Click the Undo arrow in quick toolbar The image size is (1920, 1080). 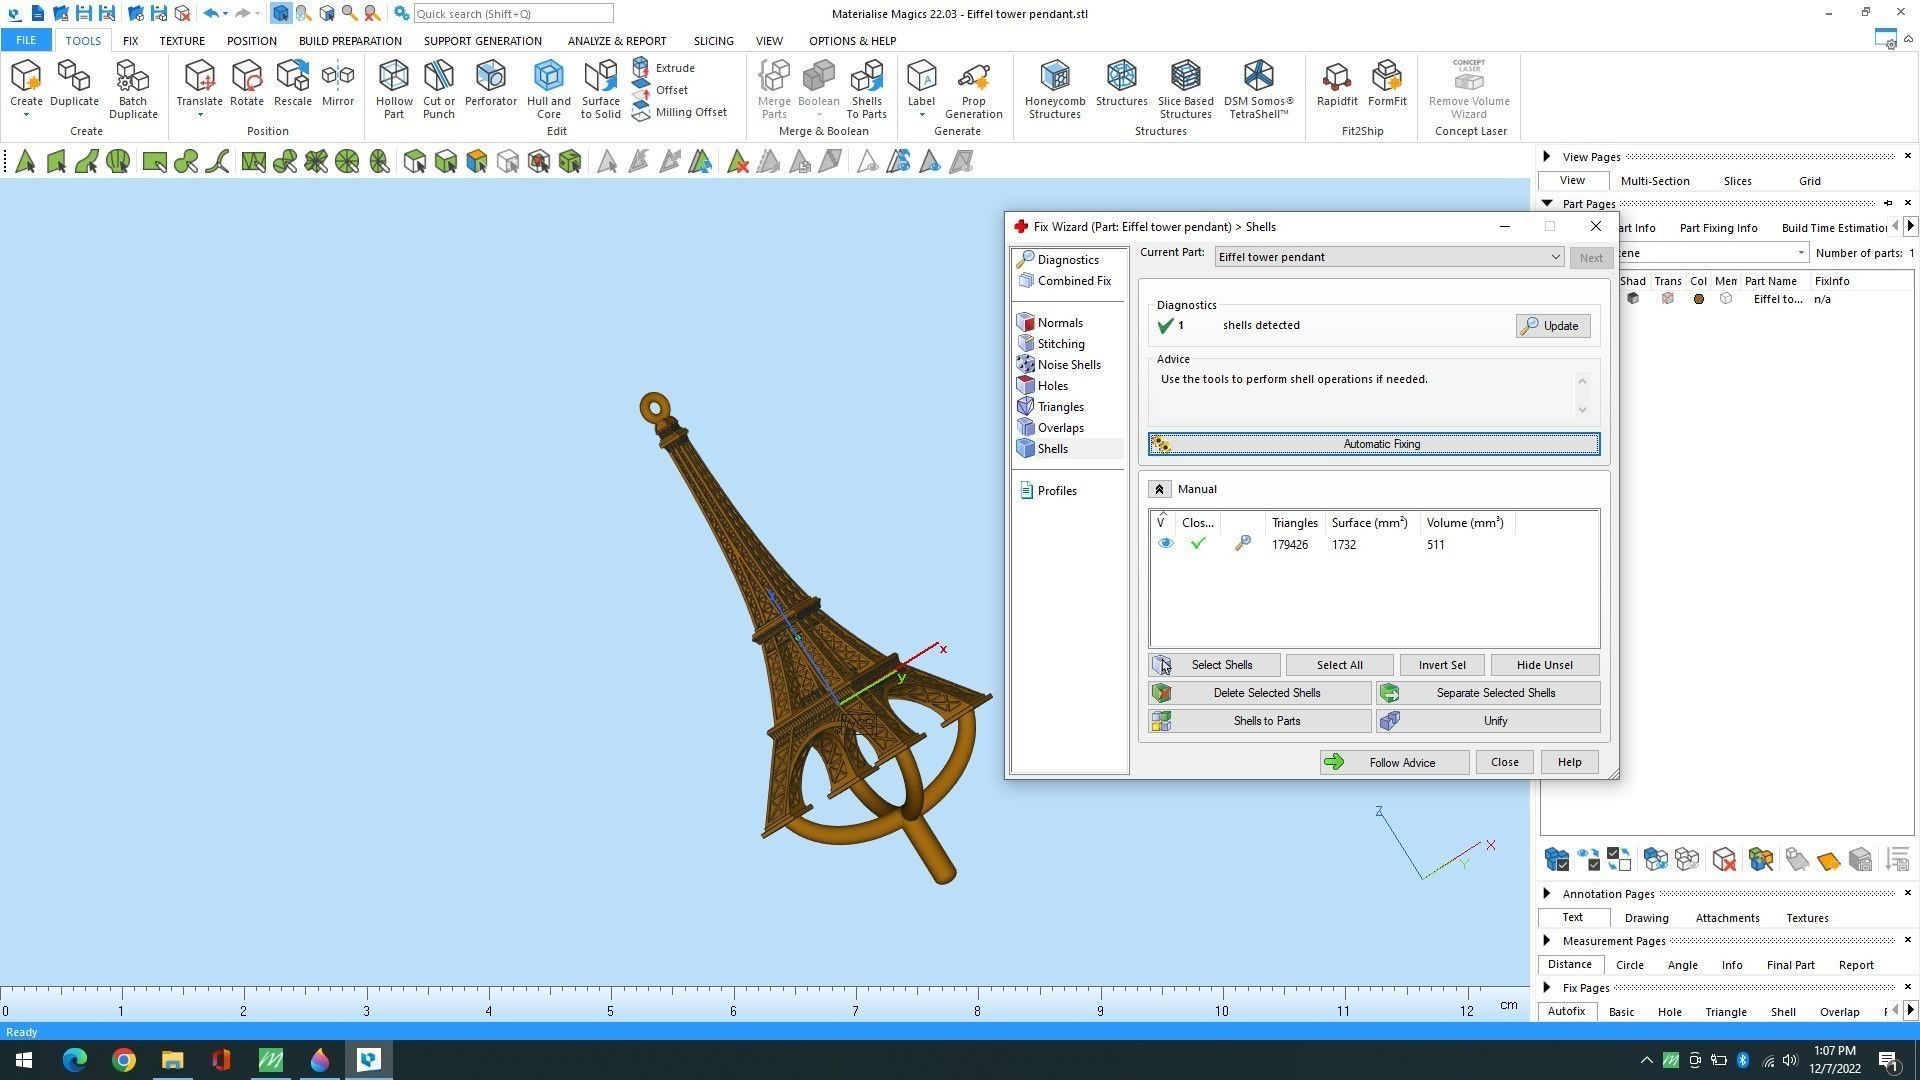(211, 13)
